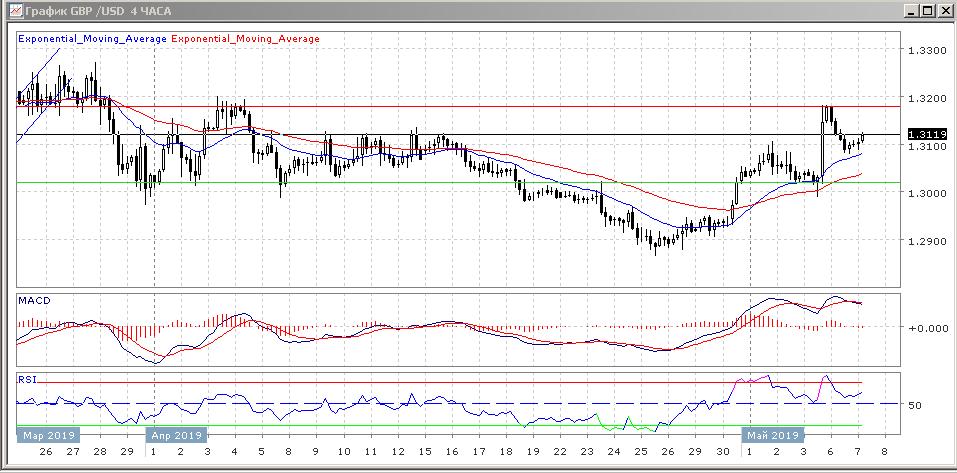Select the Мар 2019 month marker
Image resolution: width=957 pixels, height=473 pixels.
click(46, 436)
